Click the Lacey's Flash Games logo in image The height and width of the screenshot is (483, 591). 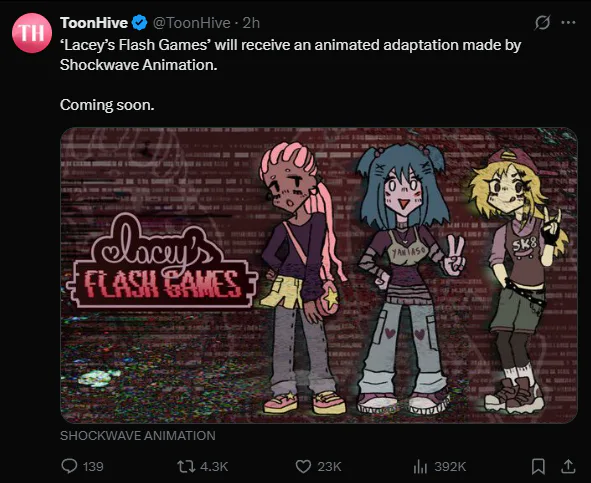click(162, 261)
